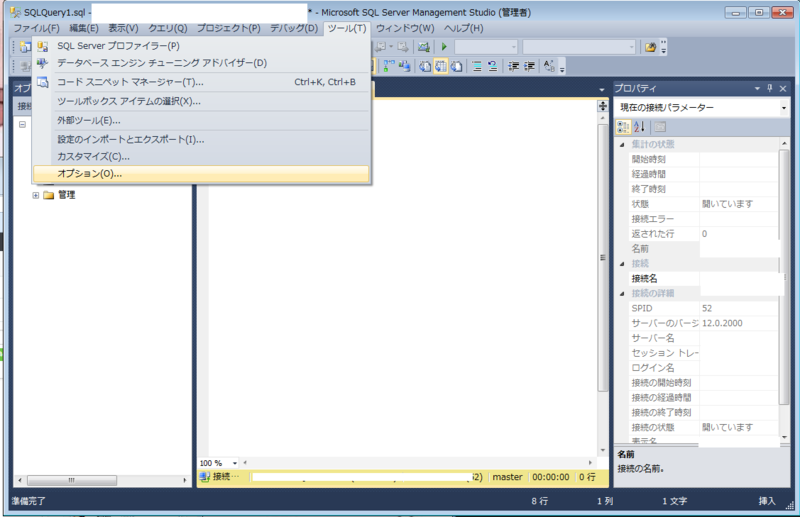Click オプション in the Tools menu

click(201, 174)
